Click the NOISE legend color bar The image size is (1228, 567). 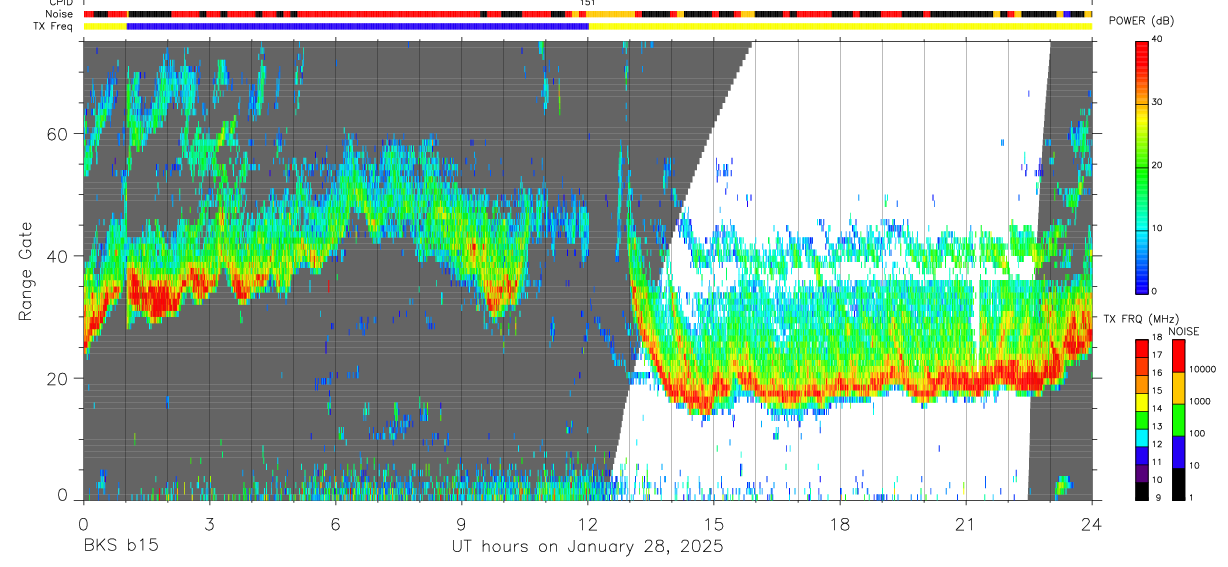pyautogui.click(x=1178, y=419)
